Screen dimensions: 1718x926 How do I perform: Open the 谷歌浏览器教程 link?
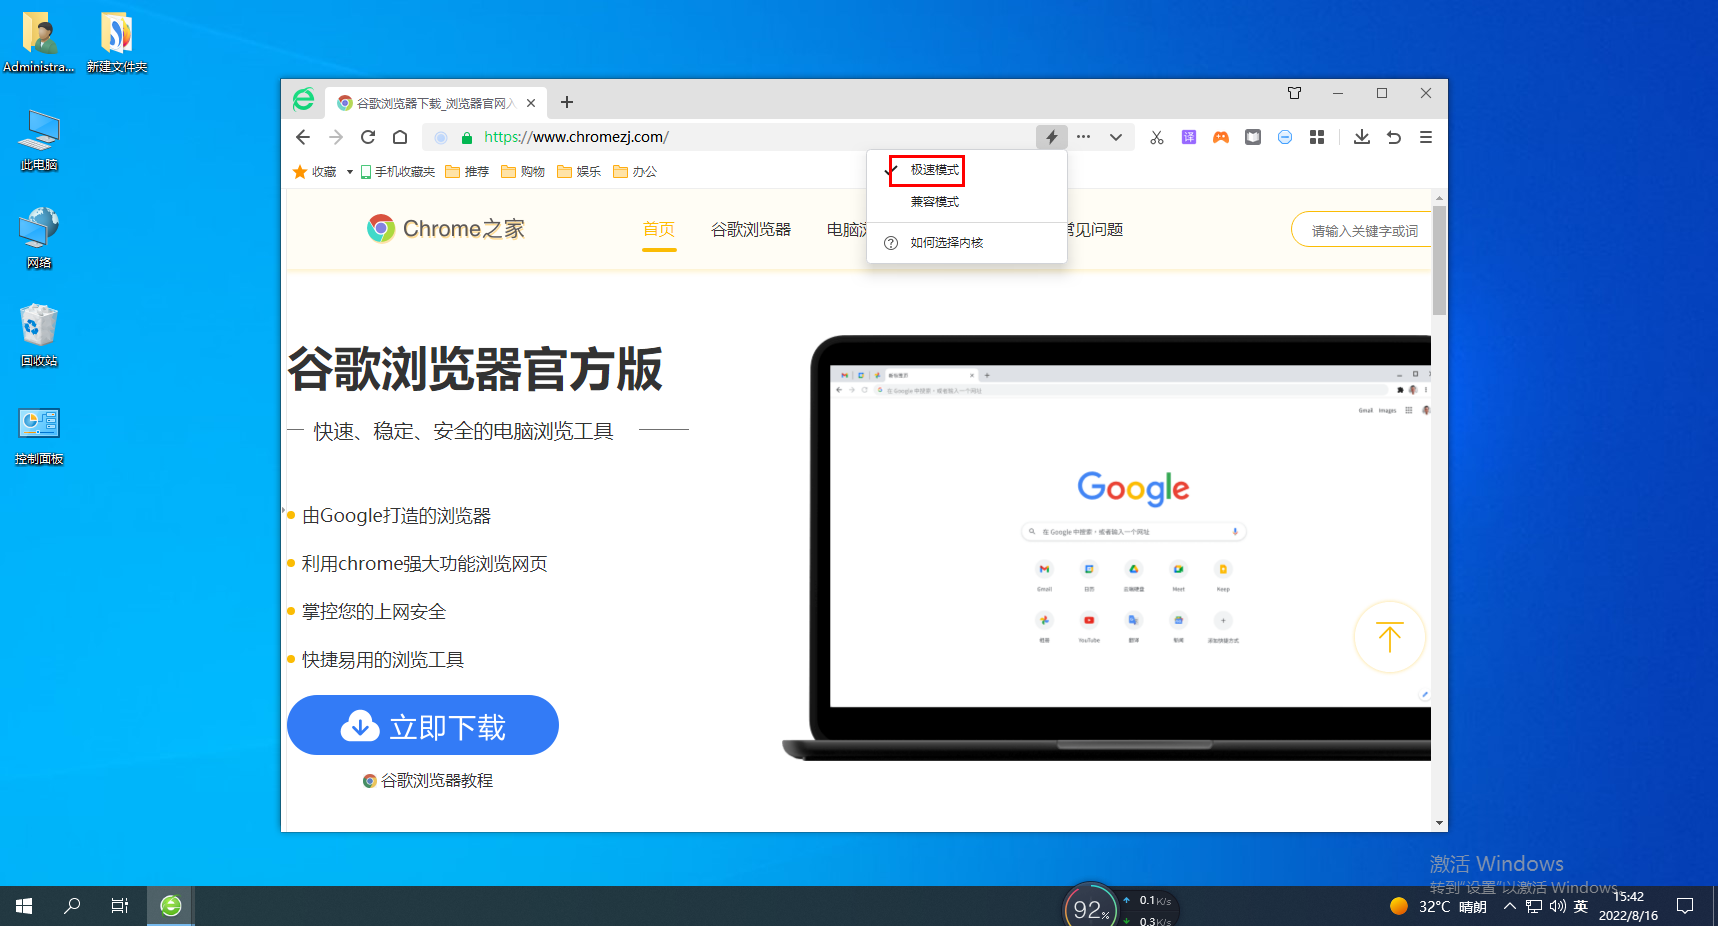(428, 781)
